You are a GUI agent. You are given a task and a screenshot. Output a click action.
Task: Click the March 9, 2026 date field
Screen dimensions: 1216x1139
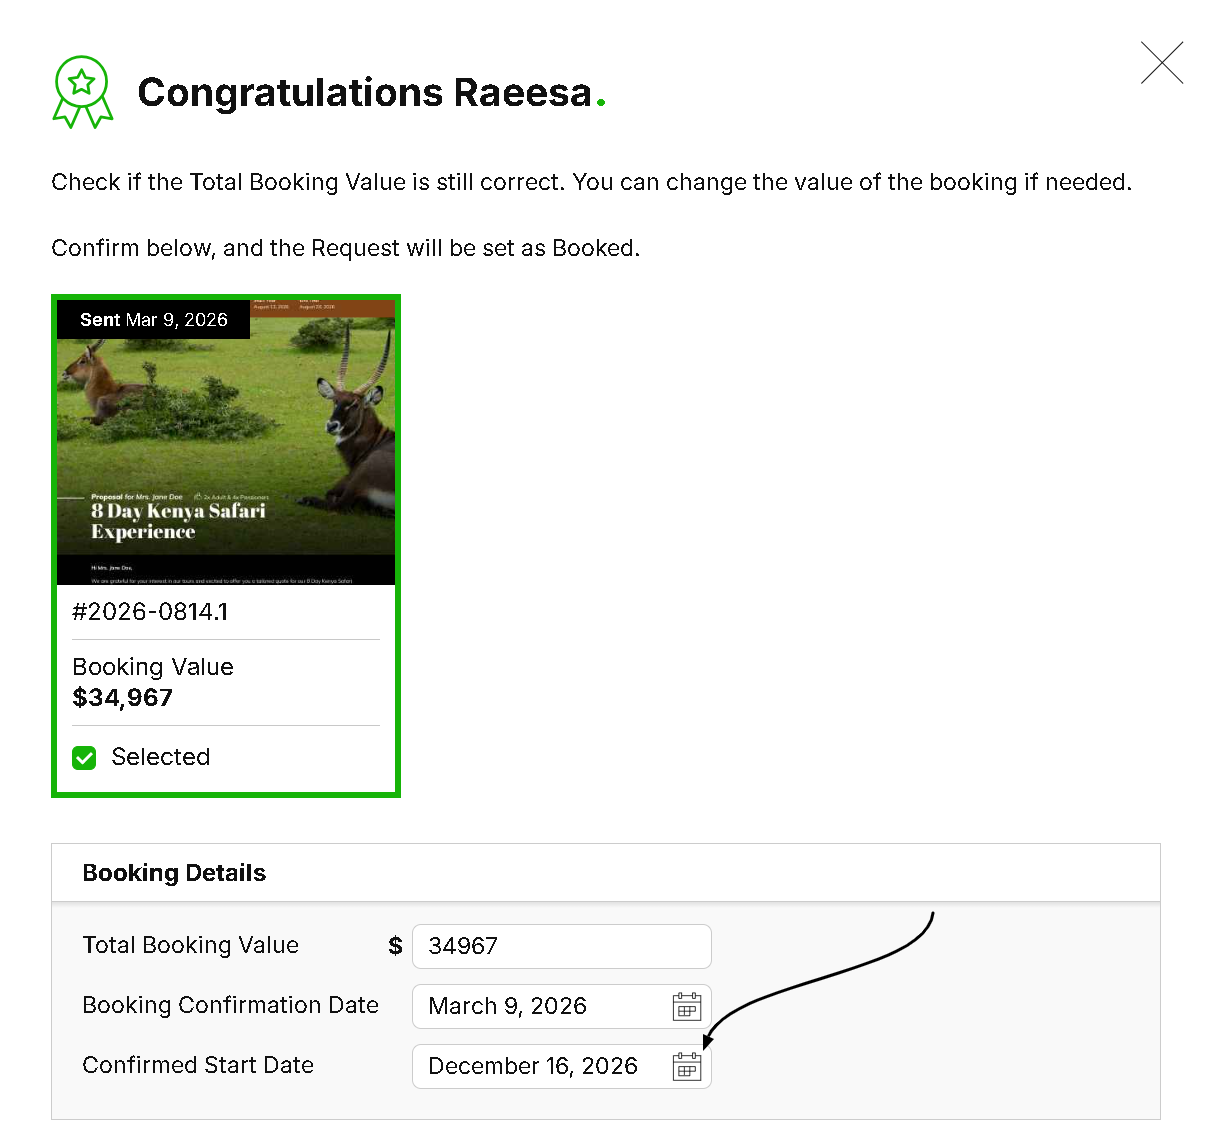(540, 1006)
